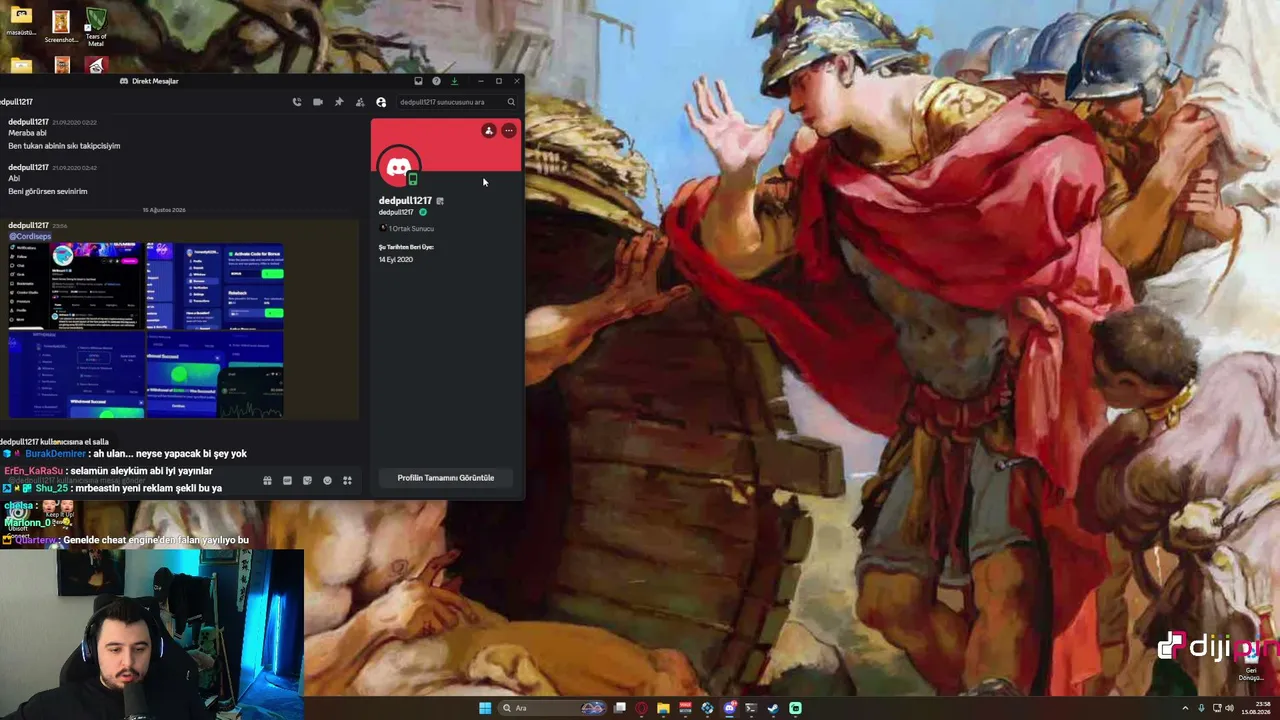Open the bottom-right image attachment in chat

(x=215, y=375)
